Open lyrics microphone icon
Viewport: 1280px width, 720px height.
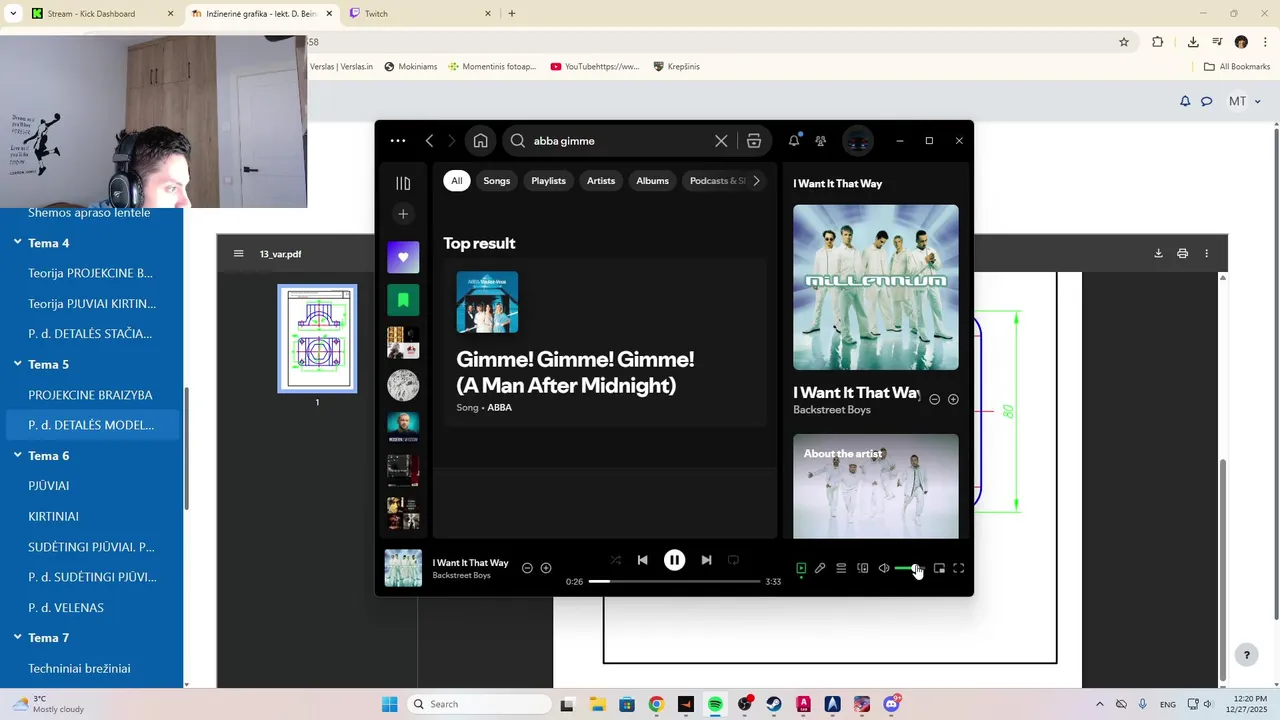(x=820, y=568)
